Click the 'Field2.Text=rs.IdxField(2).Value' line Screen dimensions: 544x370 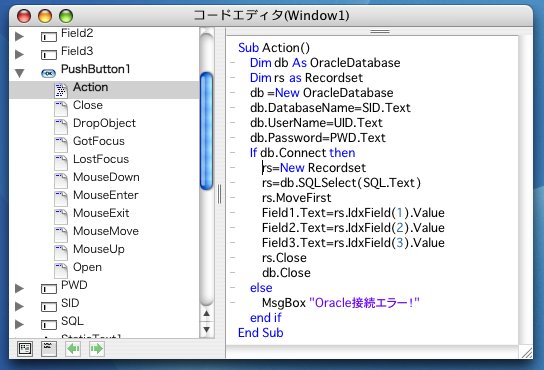point(353,228)
